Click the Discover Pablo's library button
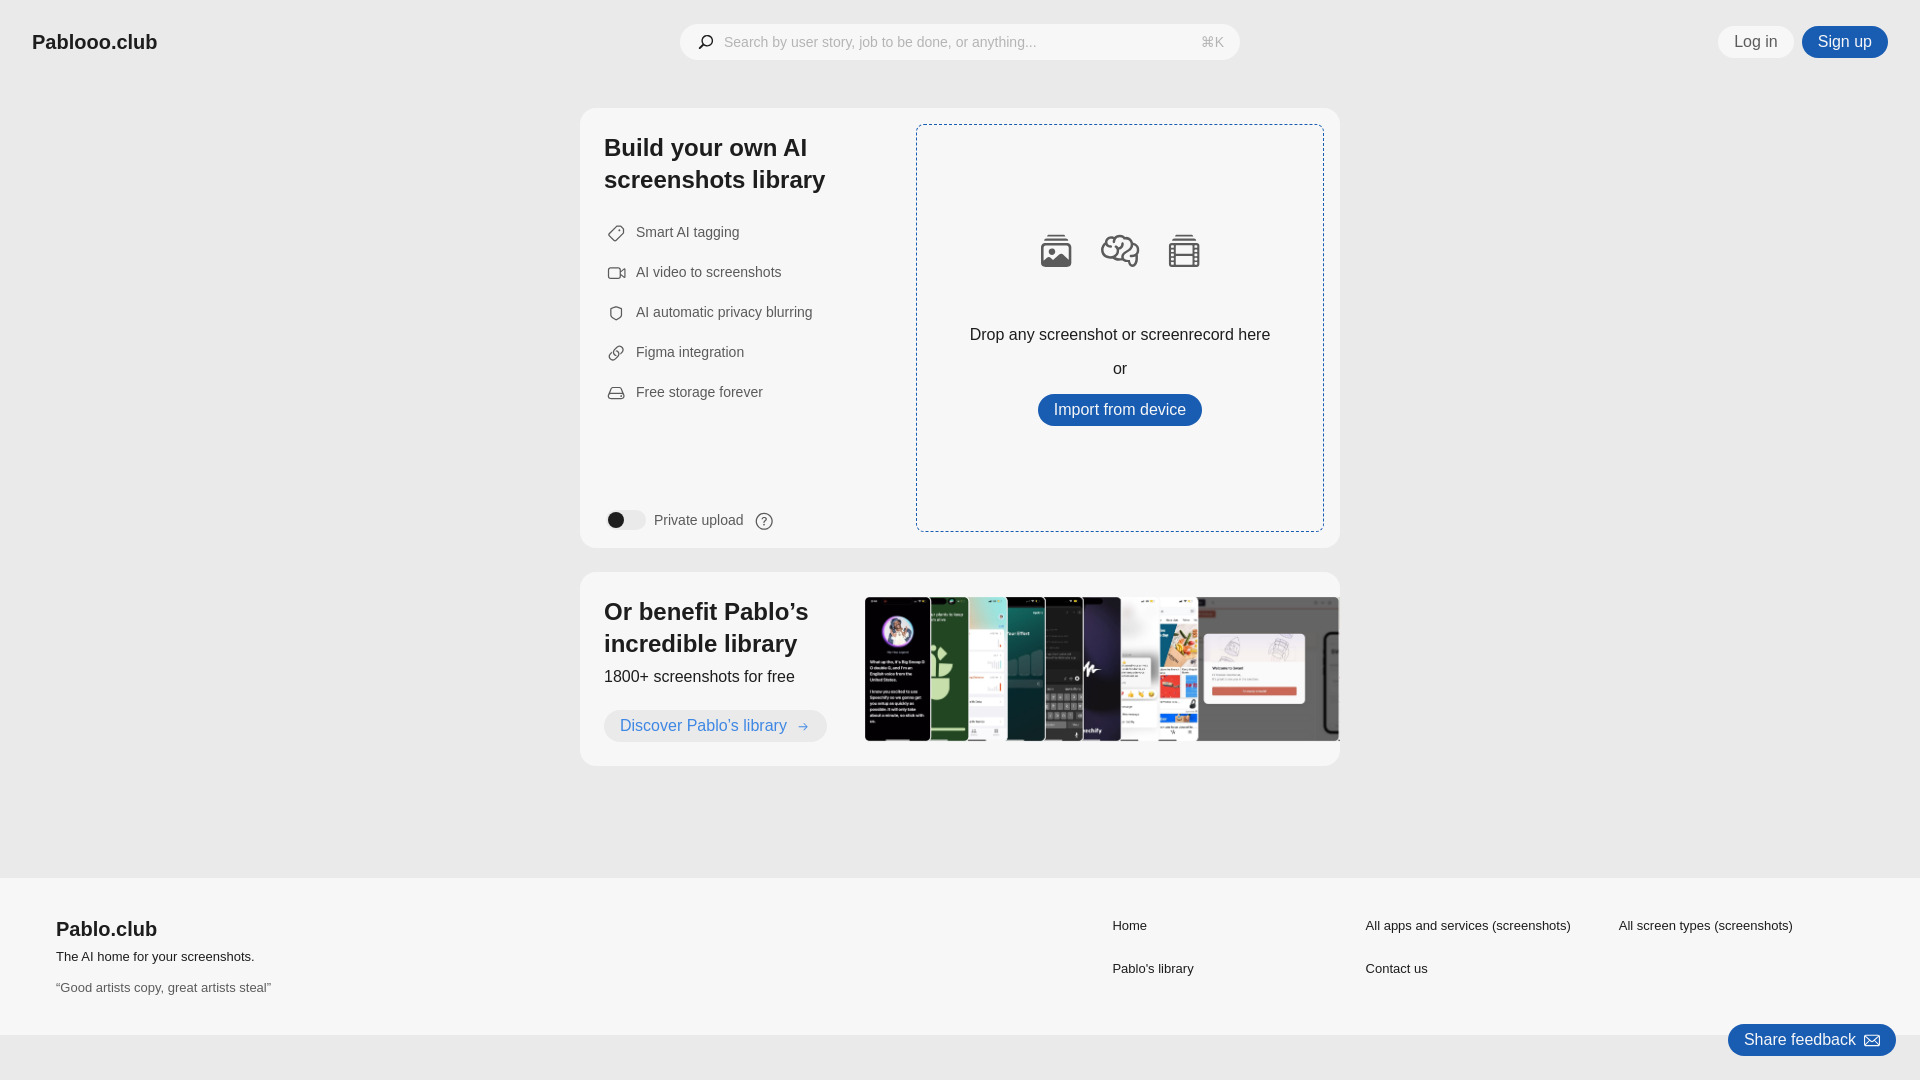Image resolution: width=1920 pixels, height=1080 pixels. click(x=715, y=725)
